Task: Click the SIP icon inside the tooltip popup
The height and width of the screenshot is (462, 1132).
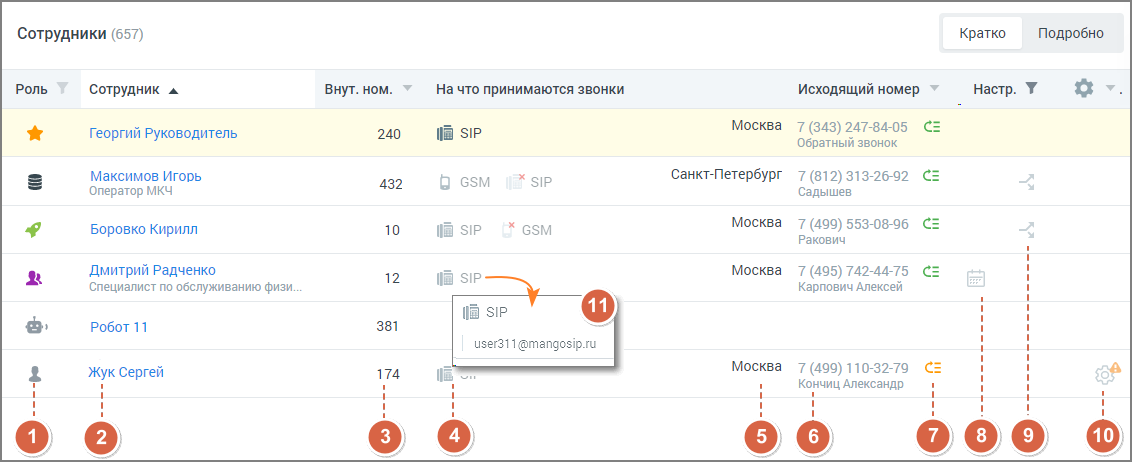Action: point(471,313)
